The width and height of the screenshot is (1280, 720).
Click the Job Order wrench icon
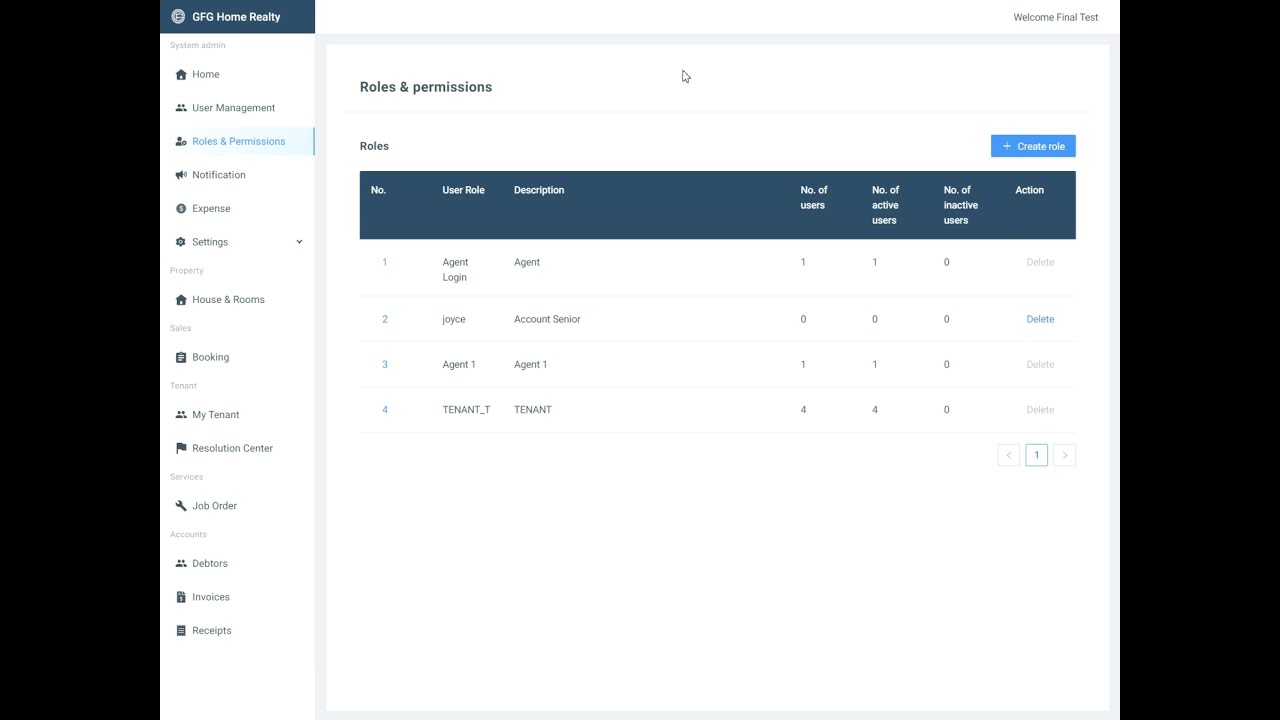(181, 506)
